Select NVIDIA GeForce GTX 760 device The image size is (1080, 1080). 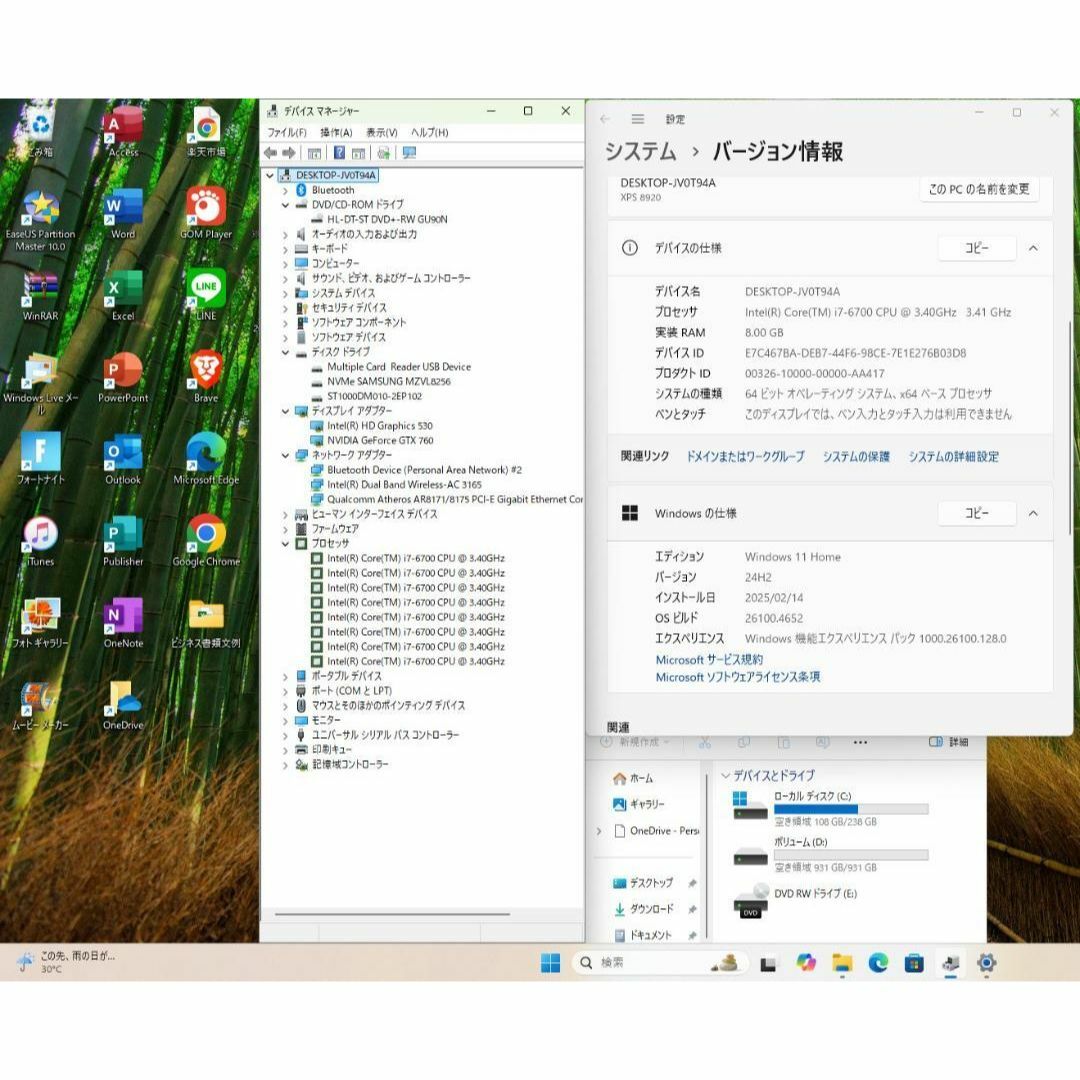(x=380, y=441)
